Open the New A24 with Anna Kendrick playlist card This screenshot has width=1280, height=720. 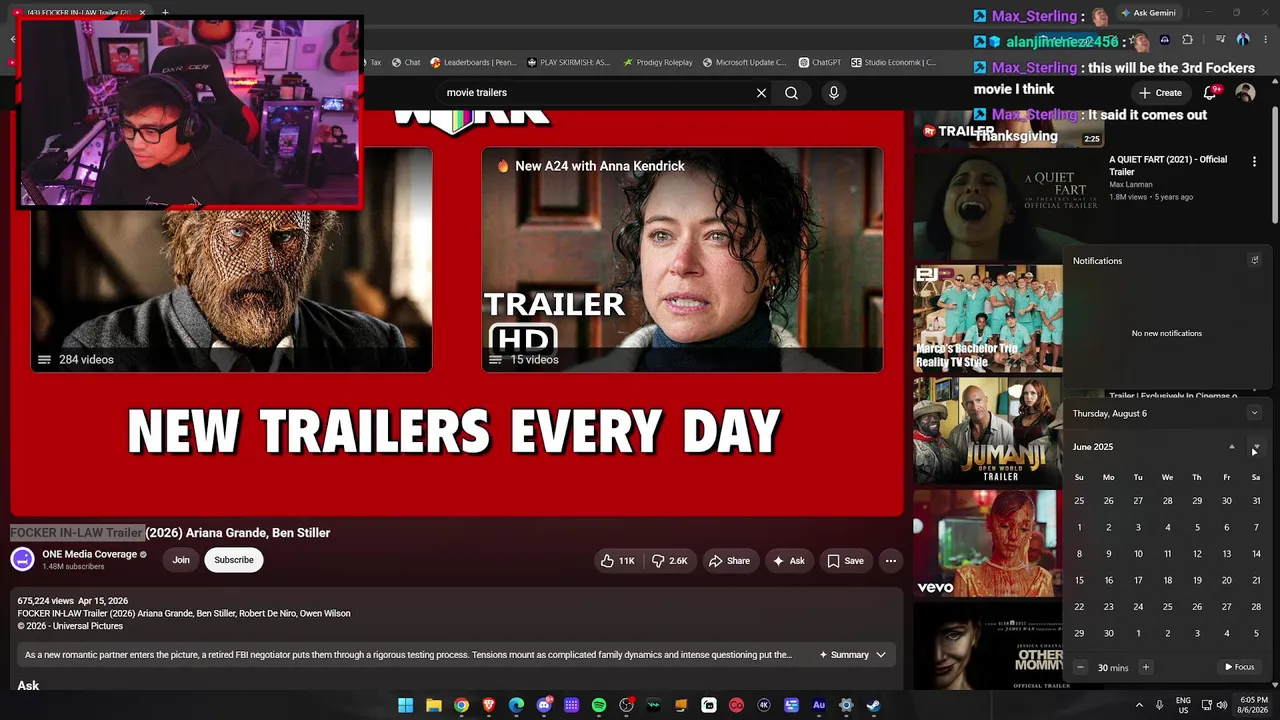pyautogui.click(x=682, y=260)
